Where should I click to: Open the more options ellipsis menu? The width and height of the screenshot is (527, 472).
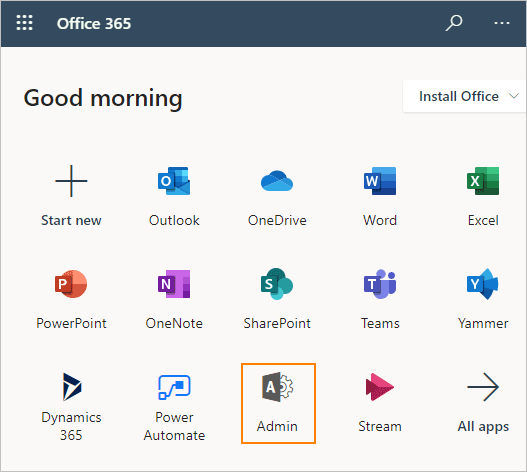pyautogui.click(x=501, y=23)
